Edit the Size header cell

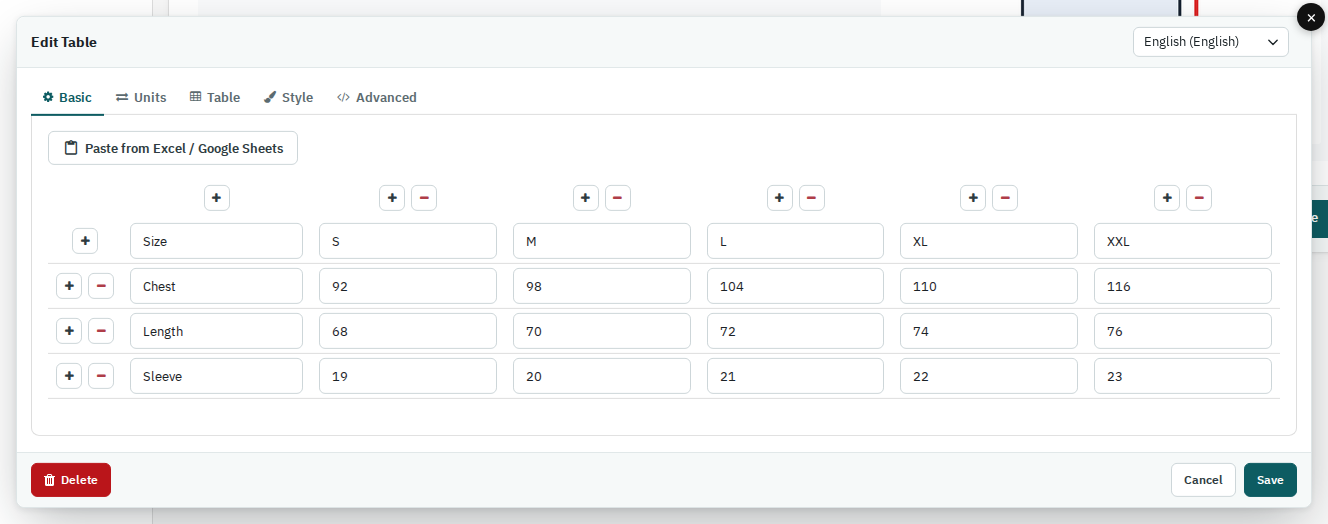click(x=216, y=241)
